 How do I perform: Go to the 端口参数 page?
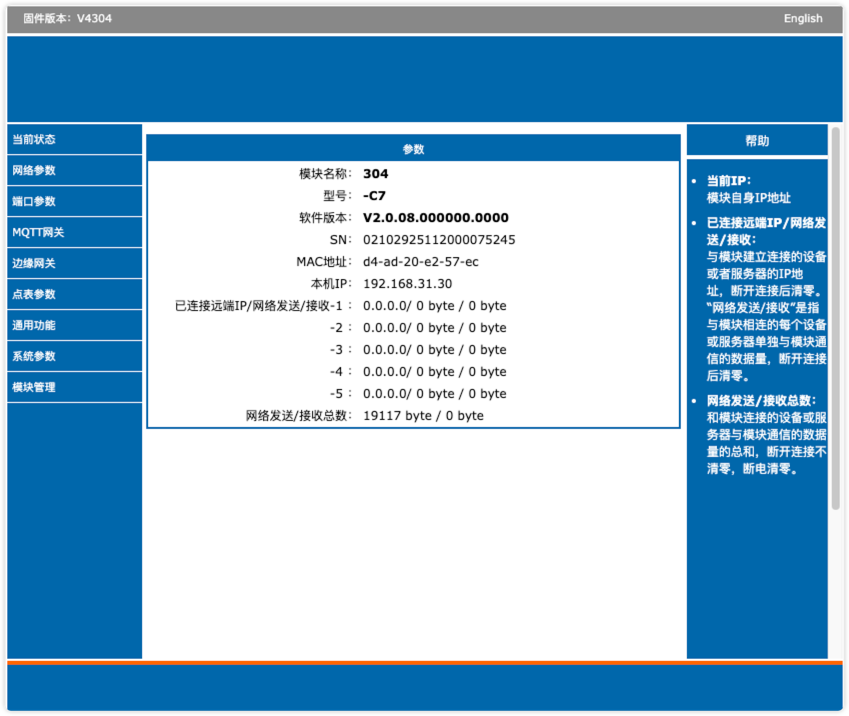click(75, 201)
